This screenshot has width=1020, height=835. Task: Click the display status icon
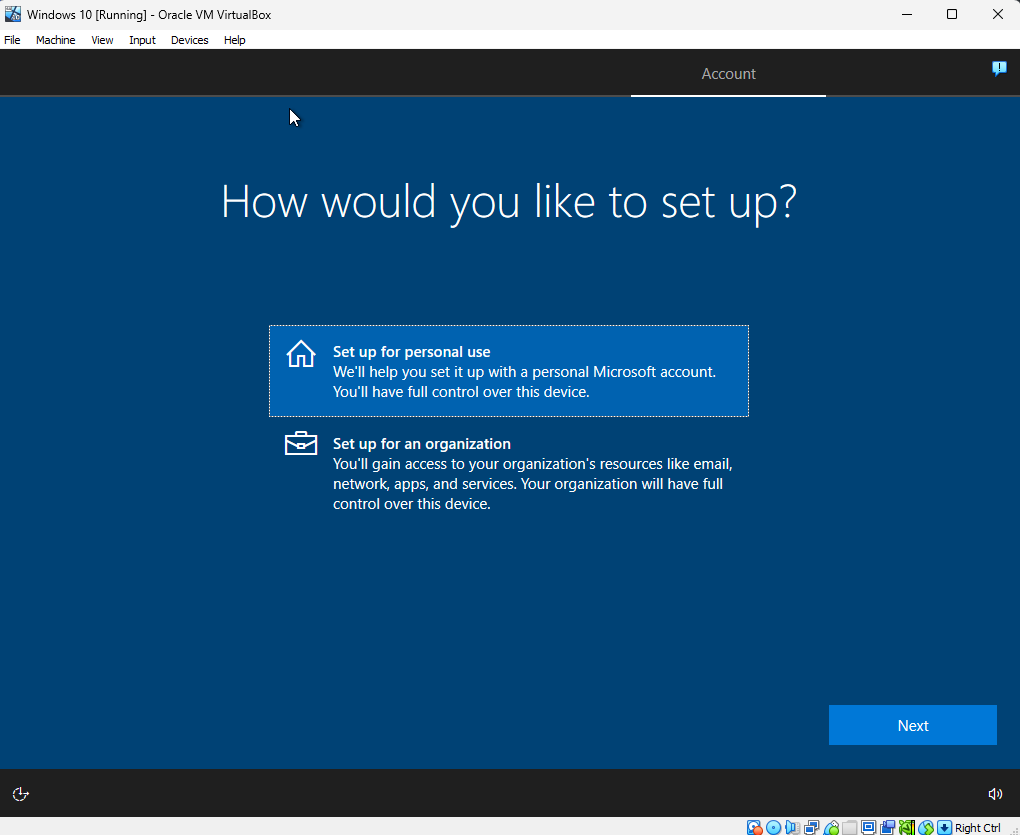(868, 827)
